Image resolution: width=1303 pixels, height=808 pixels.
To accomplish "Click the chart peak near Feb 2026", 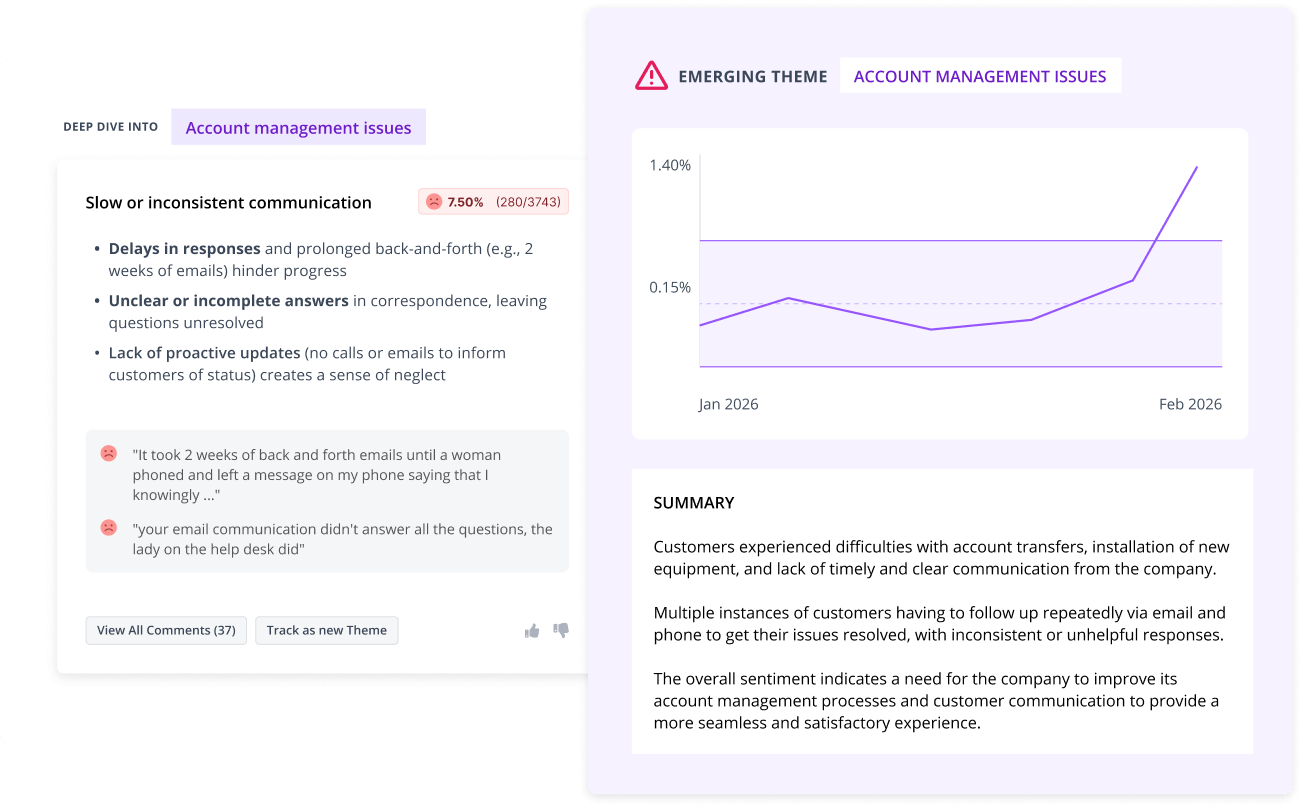I will (1196, 168).
